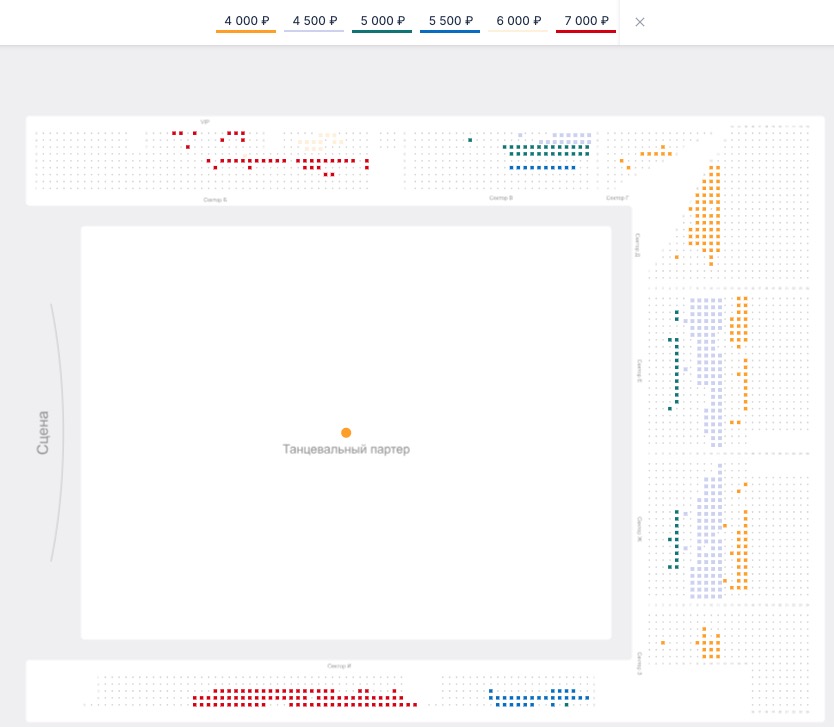This screenshot has width=834, height=727.
Task: Click the Сцена stage label
Action: point(43,433)
